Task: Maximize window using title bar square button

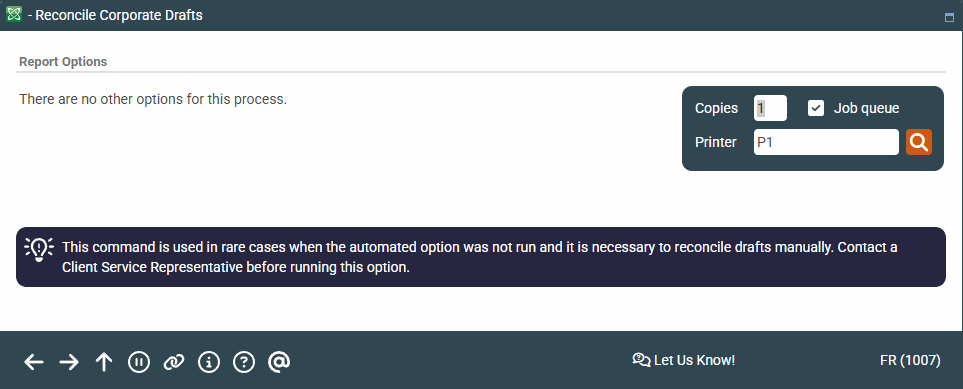Action: 949,18
